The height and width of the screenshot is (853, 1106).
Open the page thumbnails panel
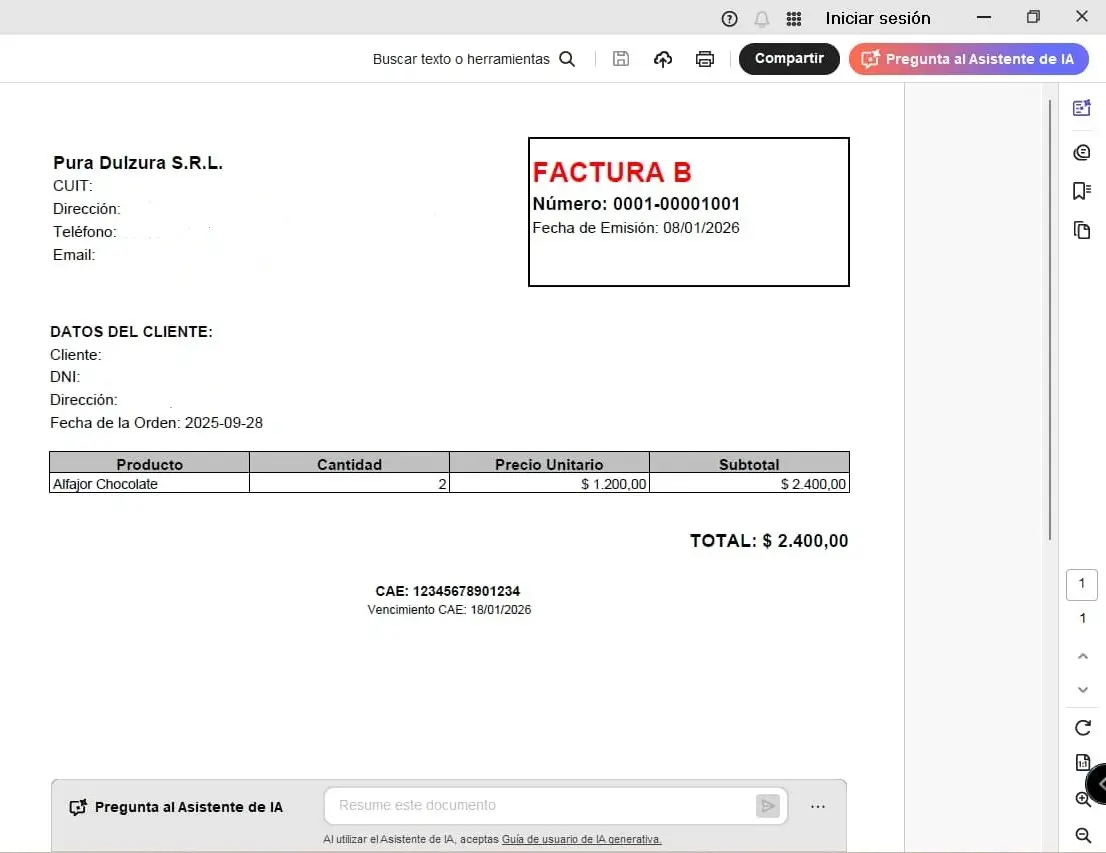1082,229
